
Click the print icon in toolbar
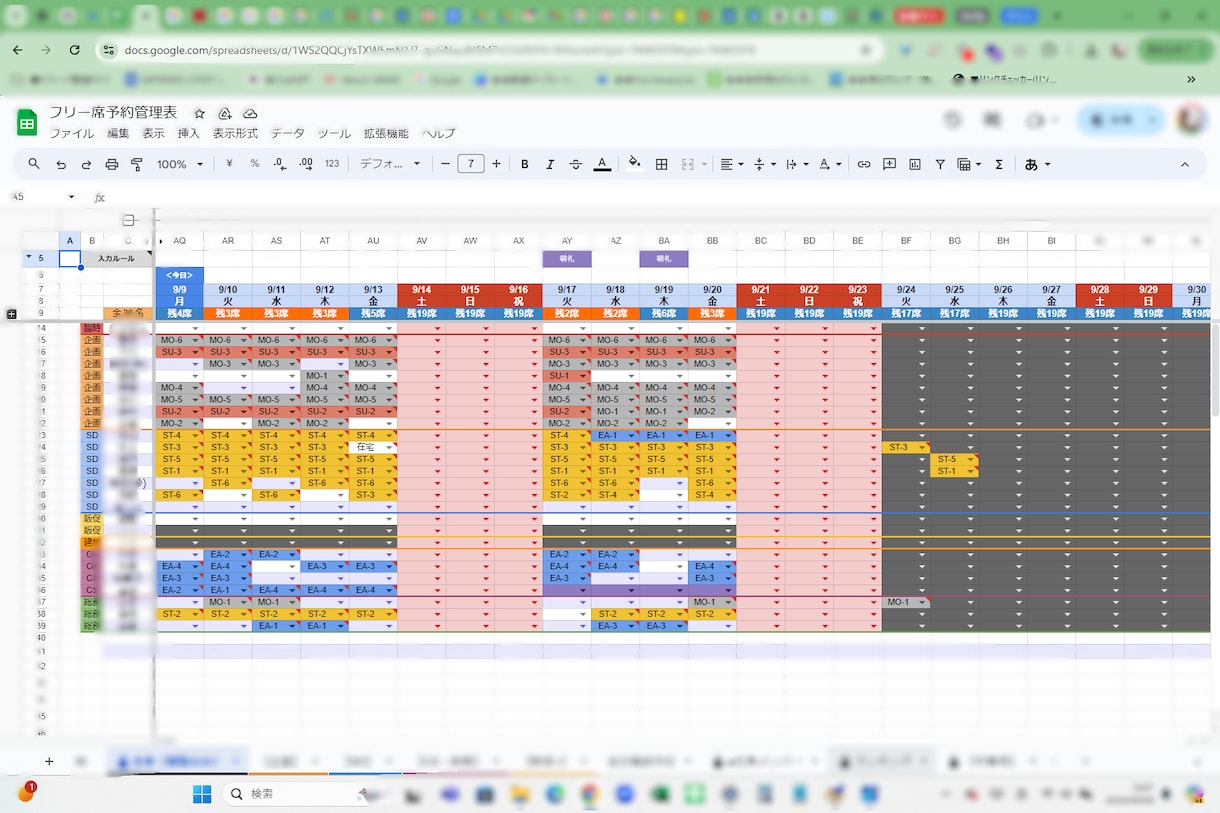pos(111,164)
